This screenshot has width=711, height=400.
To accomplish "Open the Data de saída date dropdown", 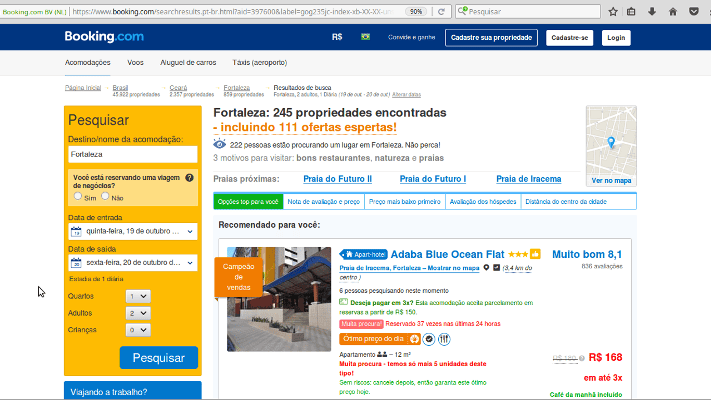I will tap(133, 263).
